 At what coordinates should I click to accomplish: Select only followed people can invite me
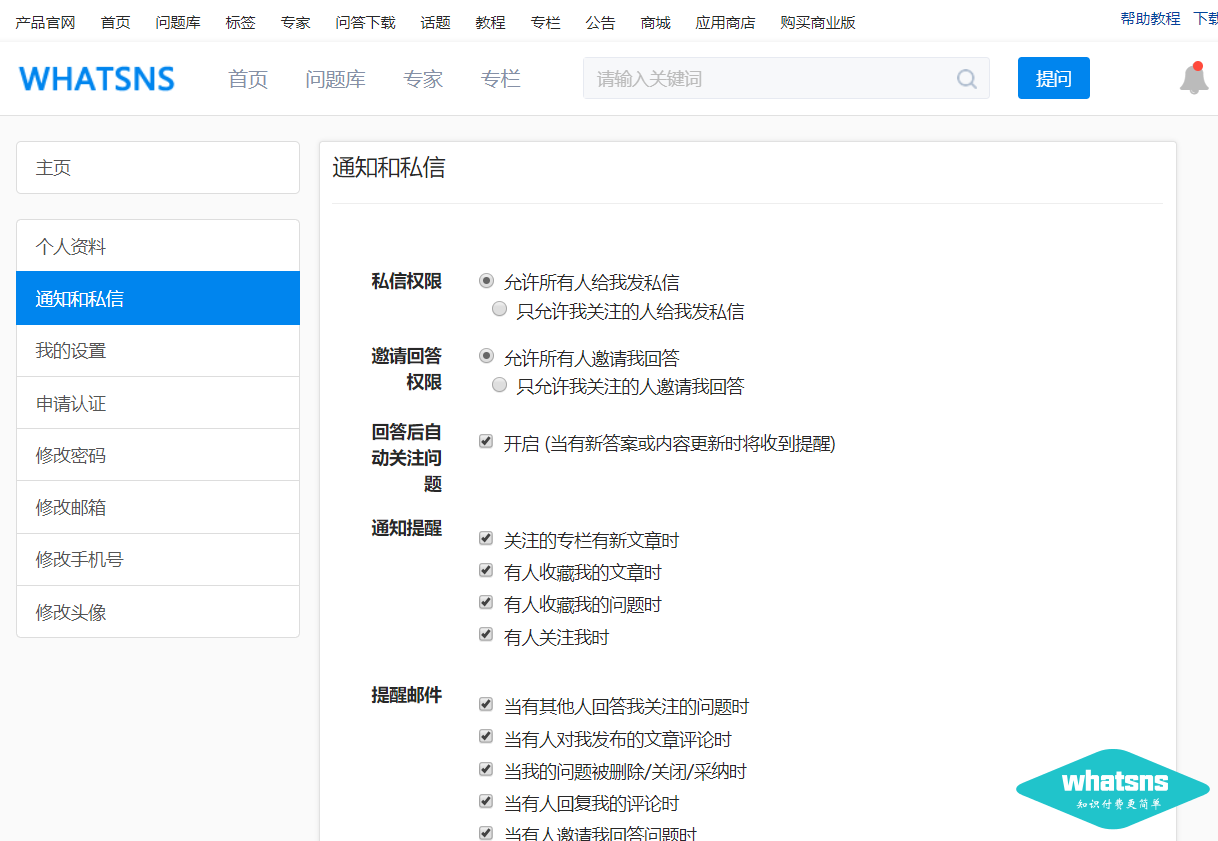coord(500,385)
